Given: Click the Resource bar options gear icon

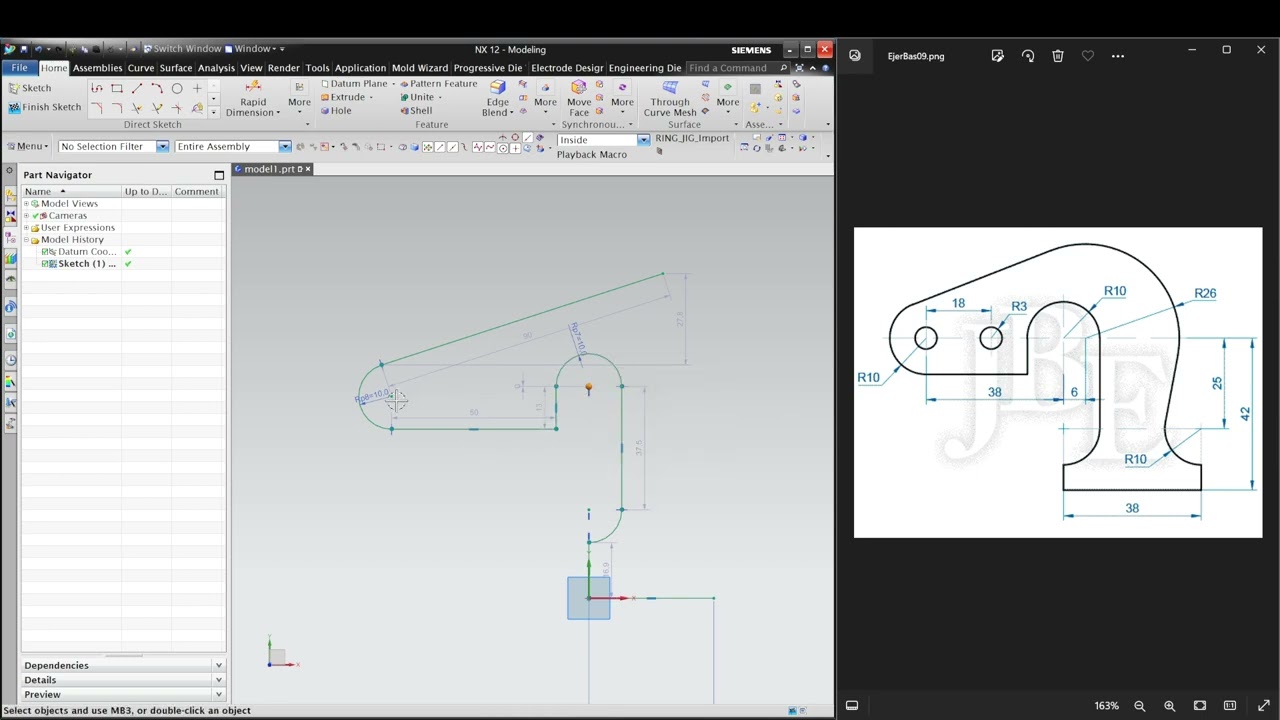Looking at the screenshot, I should click(10, 171).
